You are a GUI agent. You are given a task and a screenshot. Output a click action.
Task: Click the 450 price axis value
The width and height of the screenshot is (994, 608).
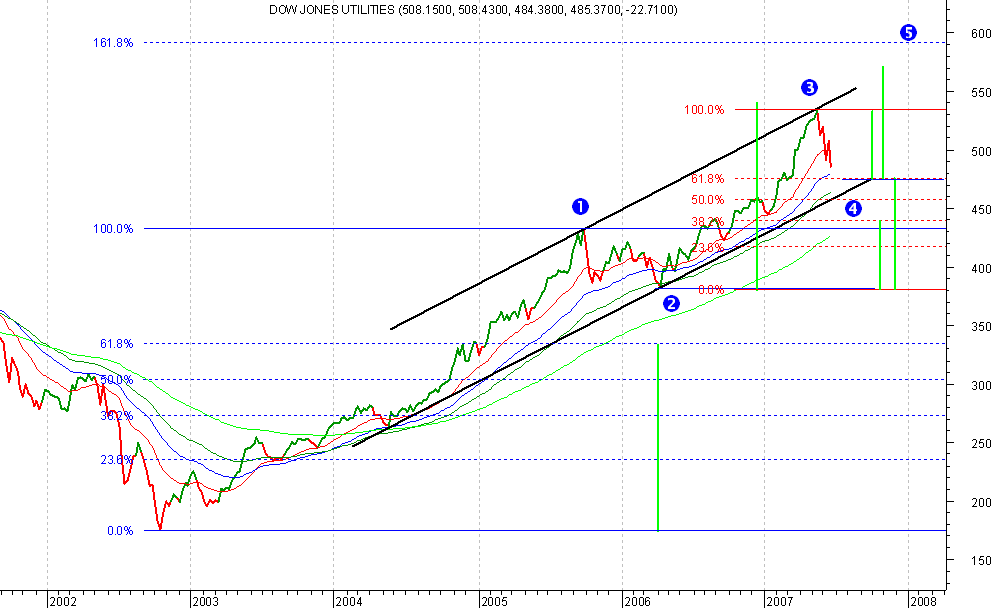point(981,209)
